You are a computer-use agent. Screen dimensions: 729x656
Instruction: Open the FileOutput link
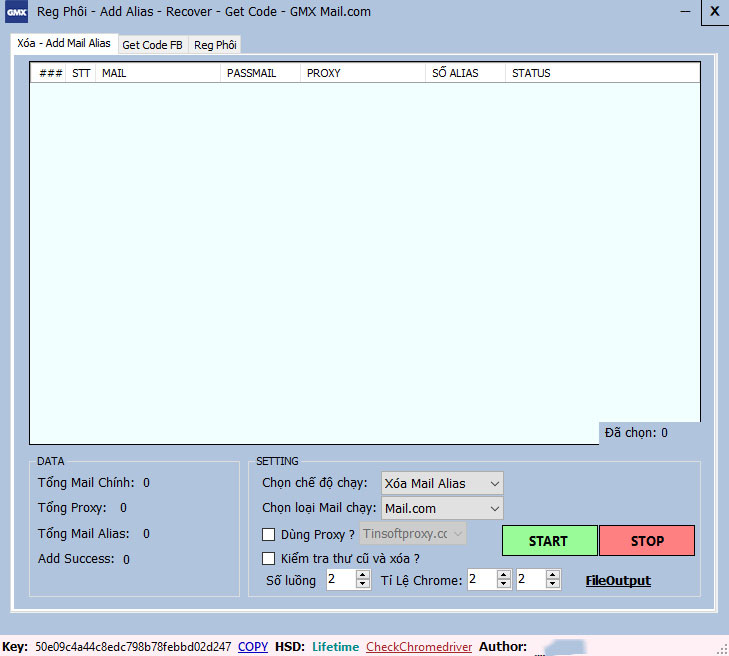[x=618, y=581]
